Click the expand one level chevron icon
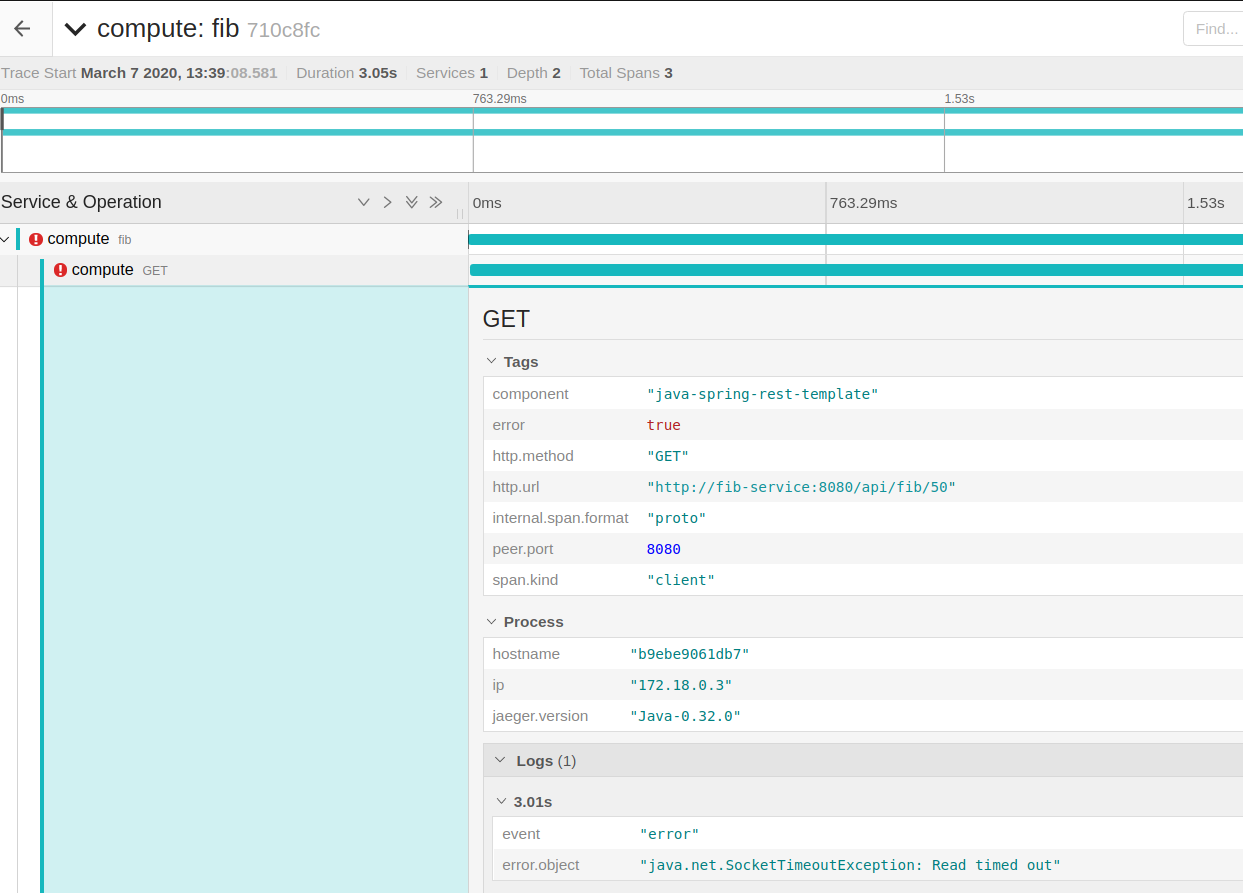The image size is (1243, 893). pyautogui.click(x=364, y=203)
